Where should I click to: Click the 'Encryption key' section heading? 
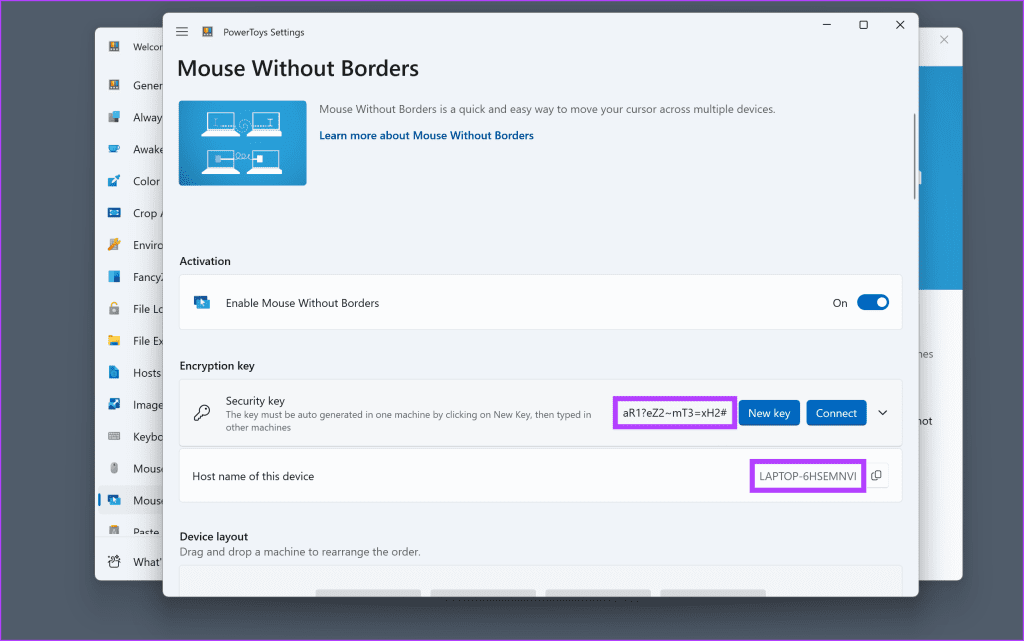click(x=217, y=366)
